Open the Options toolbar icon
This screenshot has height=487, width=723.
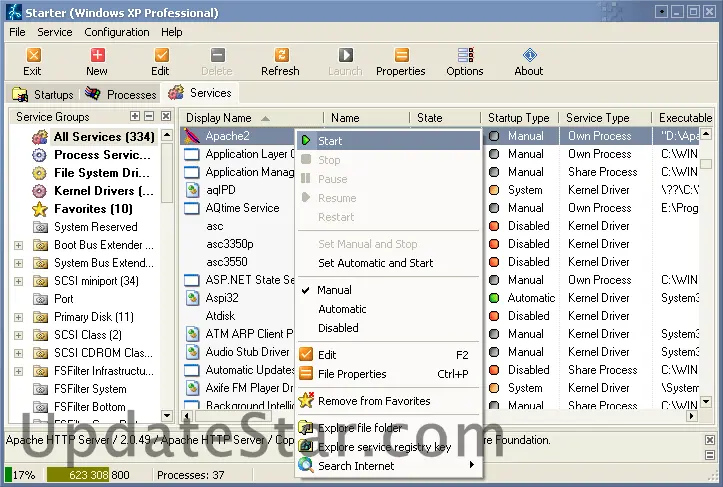(x=464, y=61)
